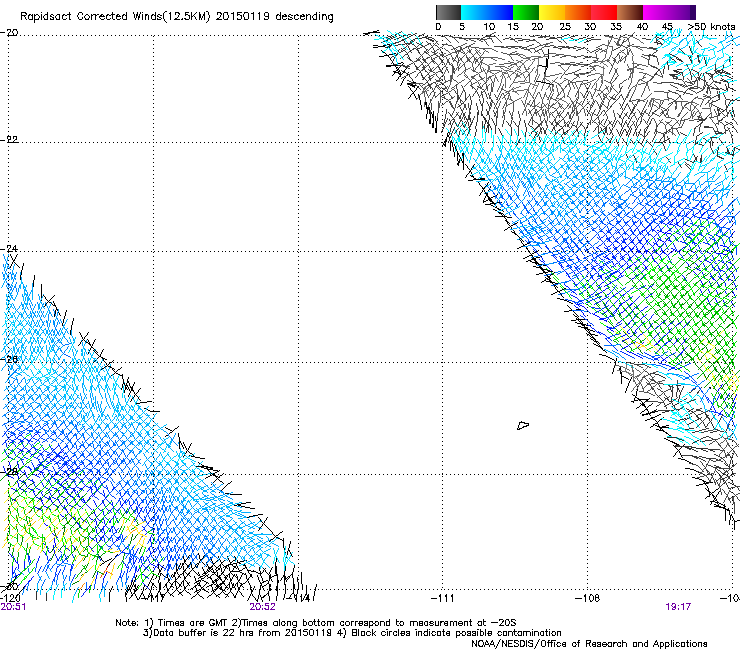Click the 'Rapidscat Corrected Winds(12.5KM)' title text

[x=115, y=17]
